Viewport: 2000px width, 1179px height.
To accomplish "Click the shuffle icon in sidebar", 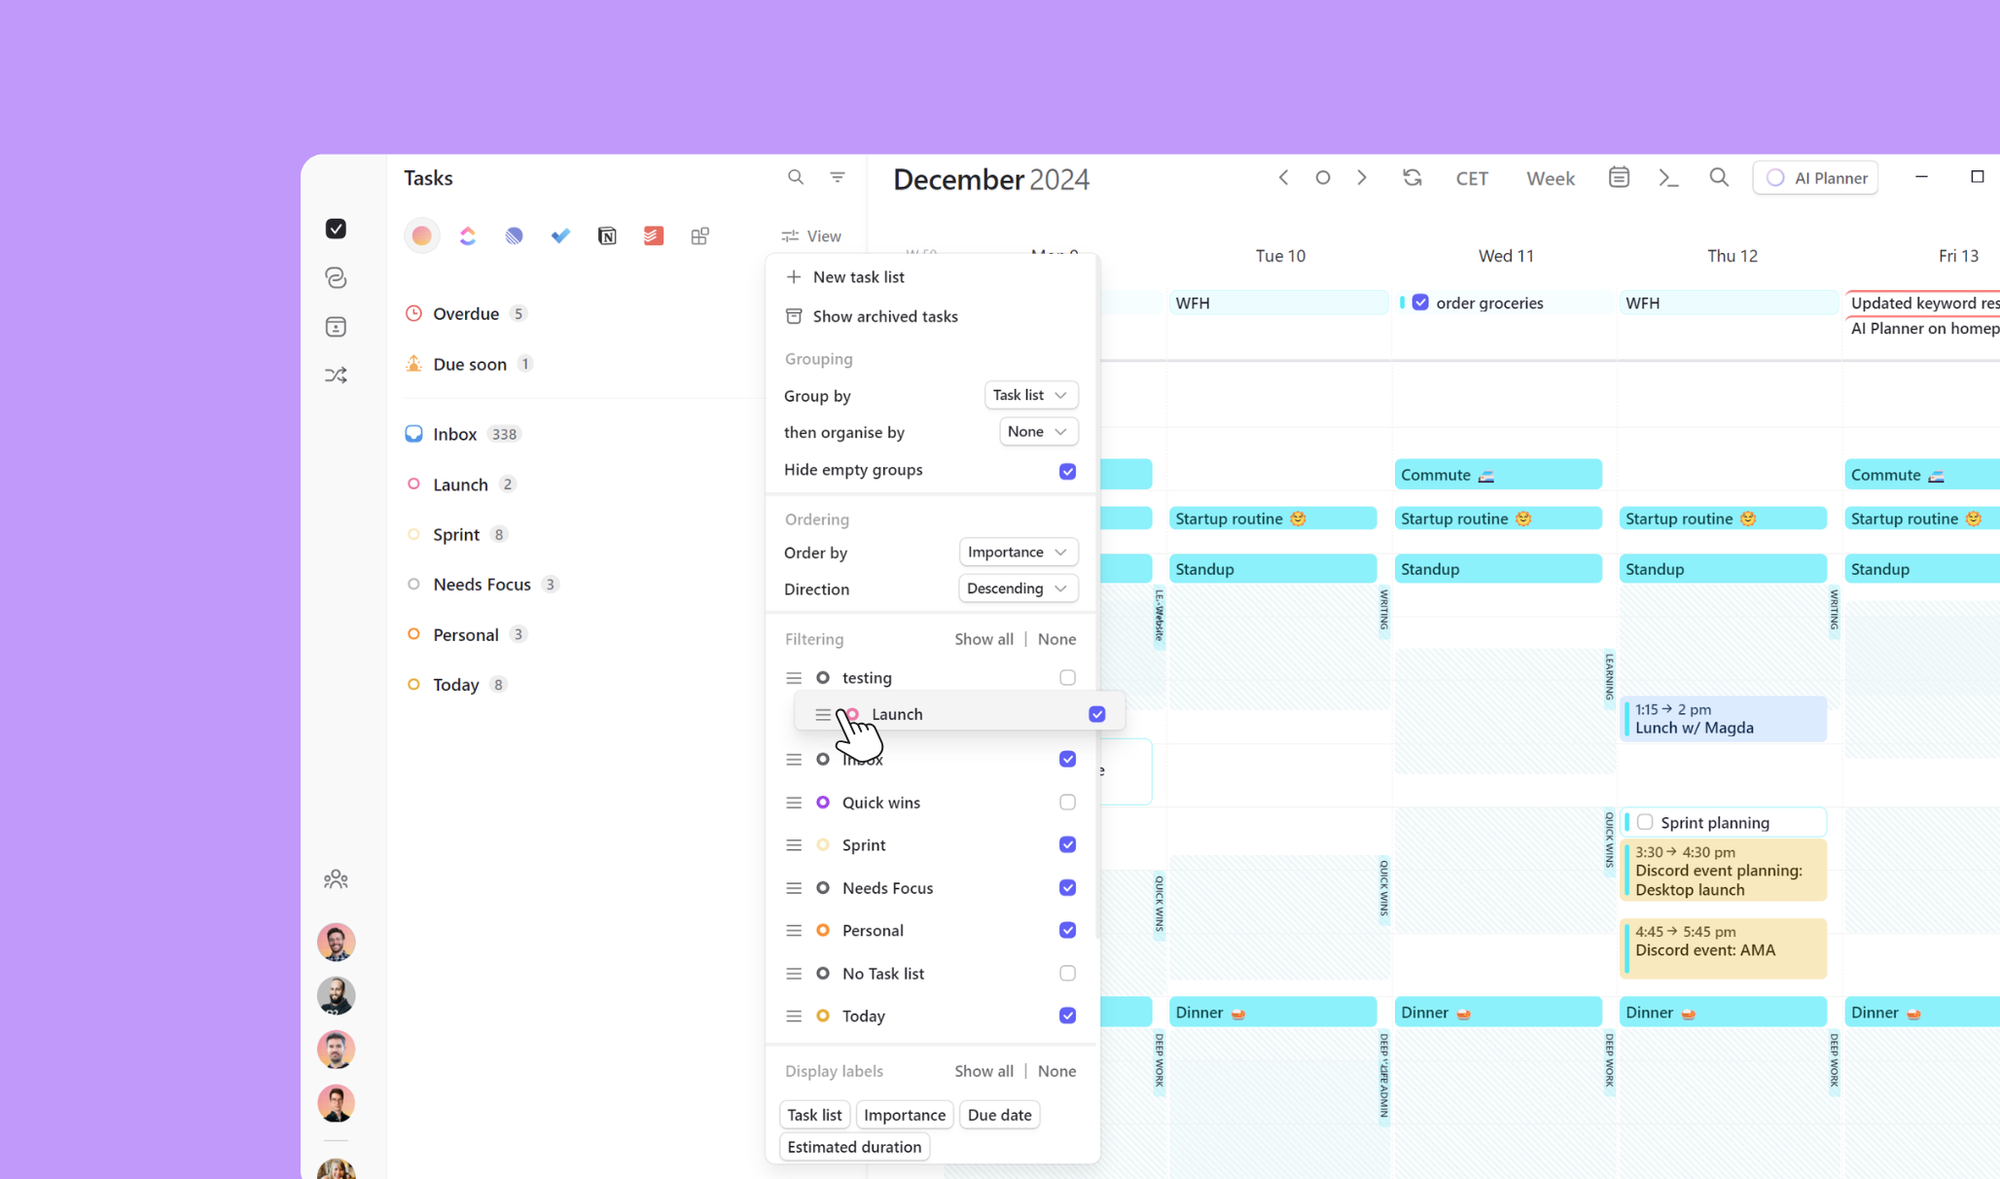I will [x=336, y=376].
